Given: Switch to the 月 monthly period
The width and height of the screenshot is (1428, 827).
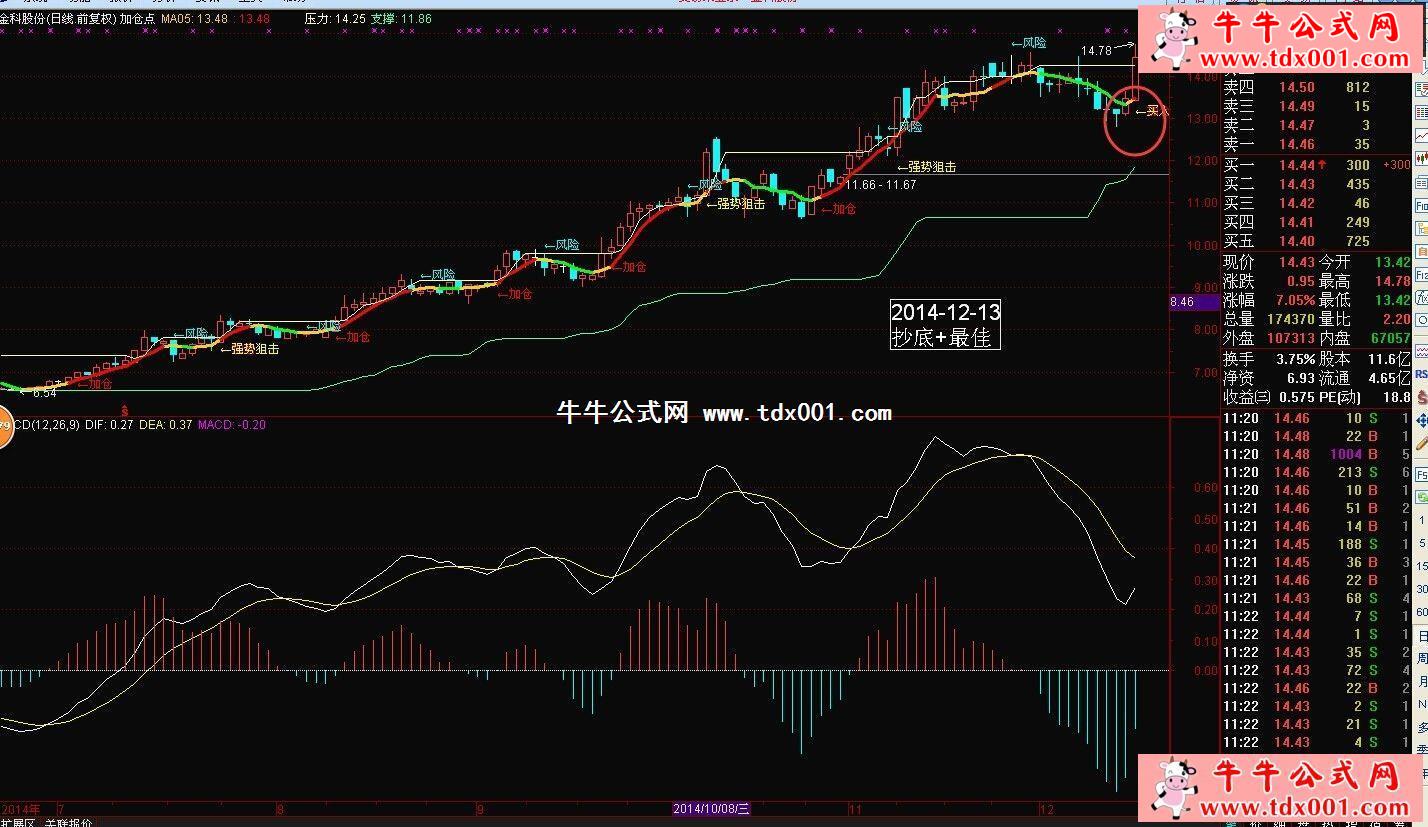Looking at the screenshot, I should tap(1421, 681).
